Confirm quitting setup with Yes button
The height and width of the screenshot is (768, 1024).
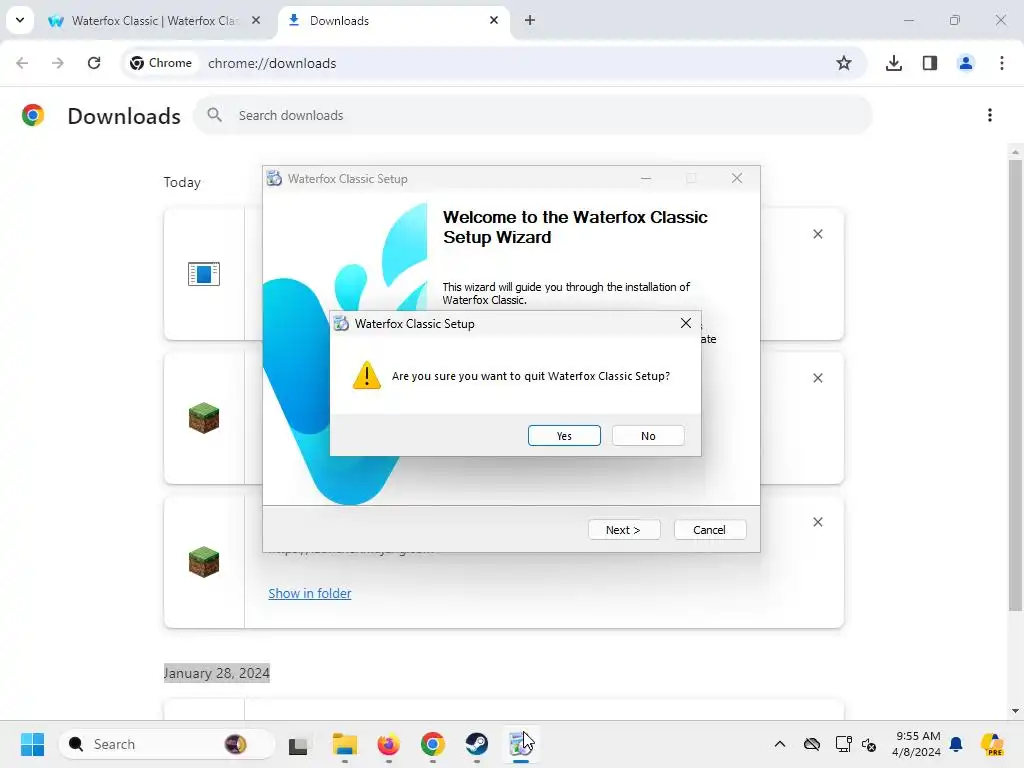tap(564, 436)
